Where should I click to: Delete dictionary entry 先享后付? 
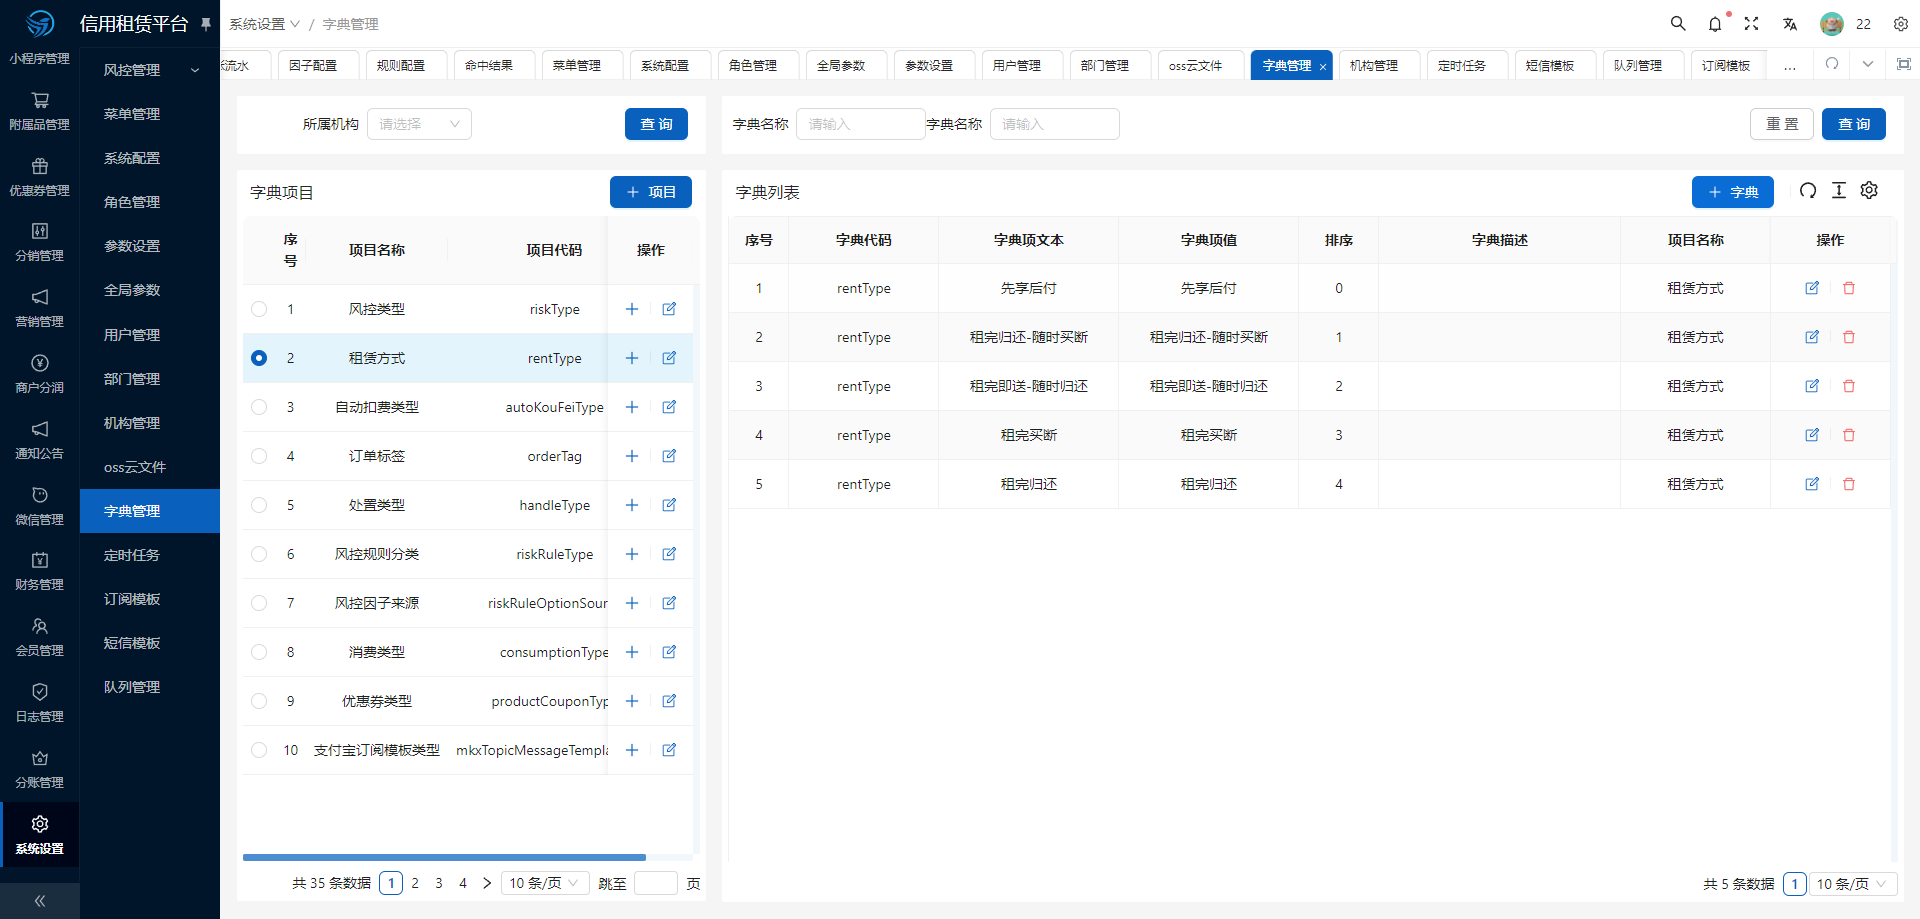[x=1849, y=288]
